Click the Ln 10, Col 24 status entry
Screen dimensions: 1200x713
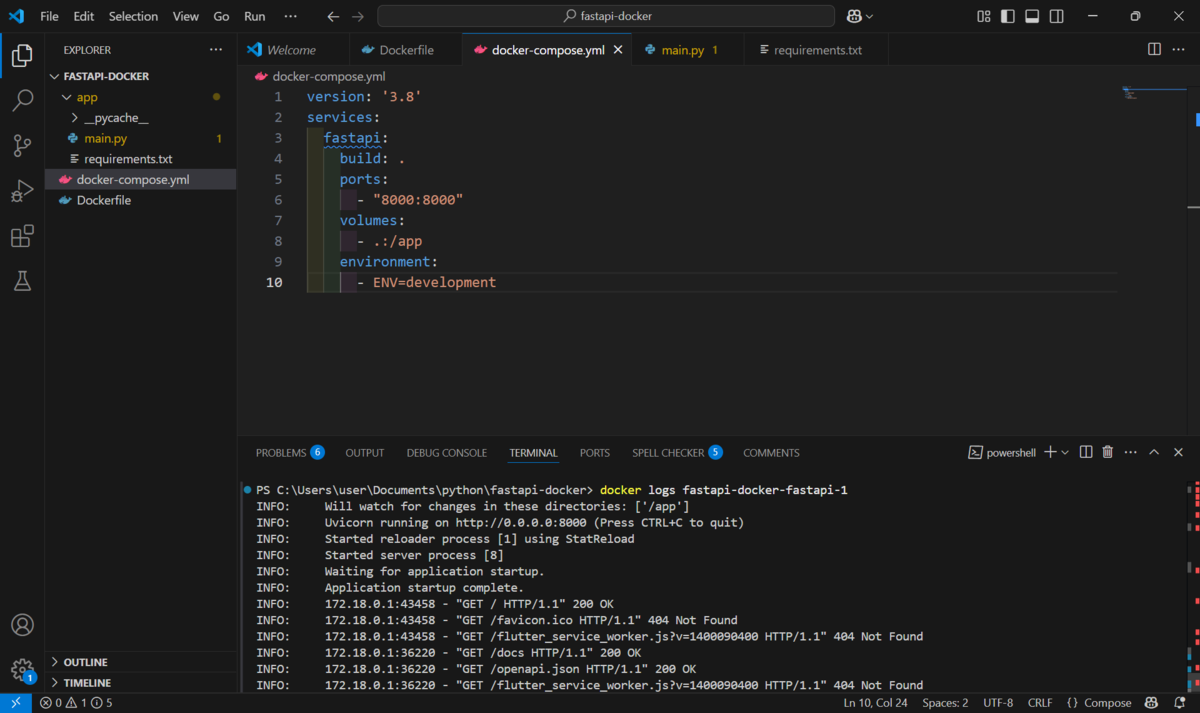pos(877,703)
